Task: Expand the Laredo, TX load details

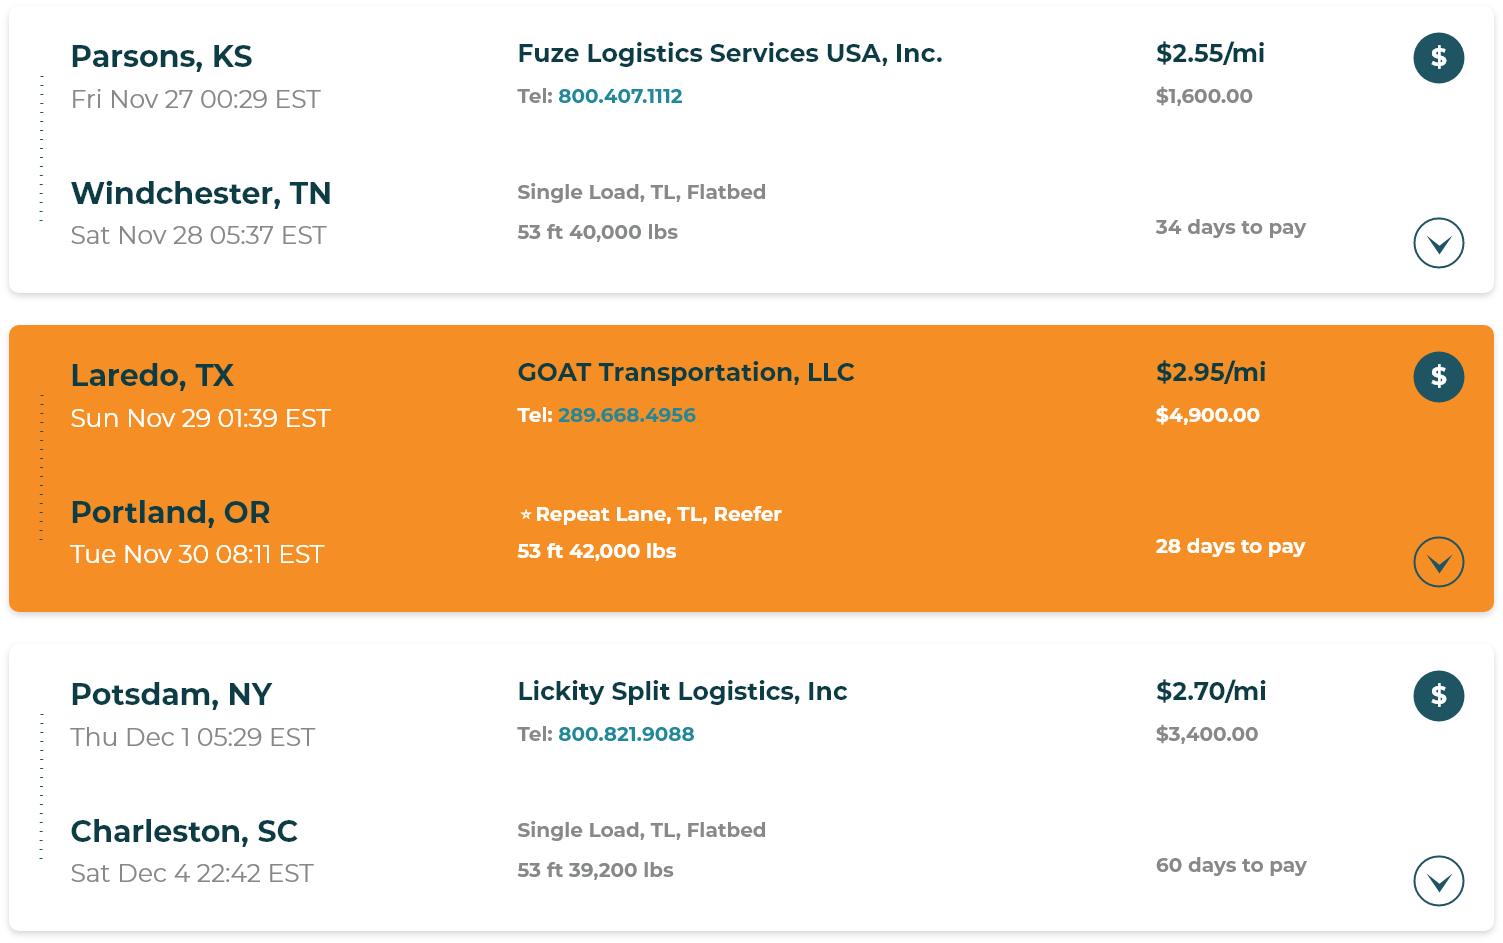Action: coord(1438,562)
